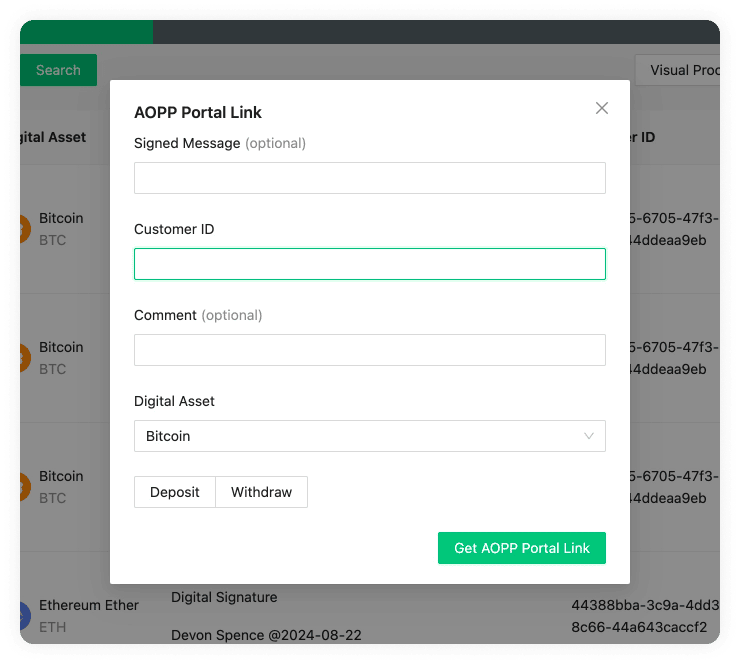This screenshot has height=664, width=740.
Task: Click the Visual Proof button in background
Action: click(678, 70)
